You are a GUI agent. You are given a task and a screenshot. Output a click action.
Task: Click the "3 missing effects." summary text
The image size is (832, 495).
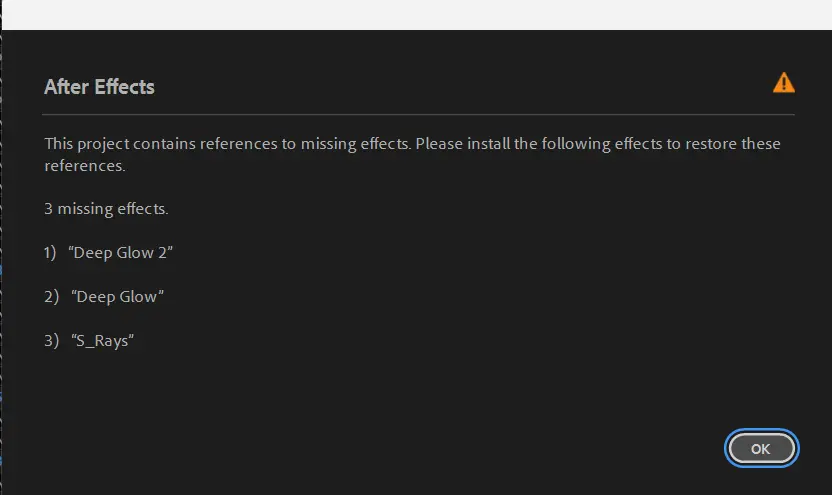click(x=106, y=209)
